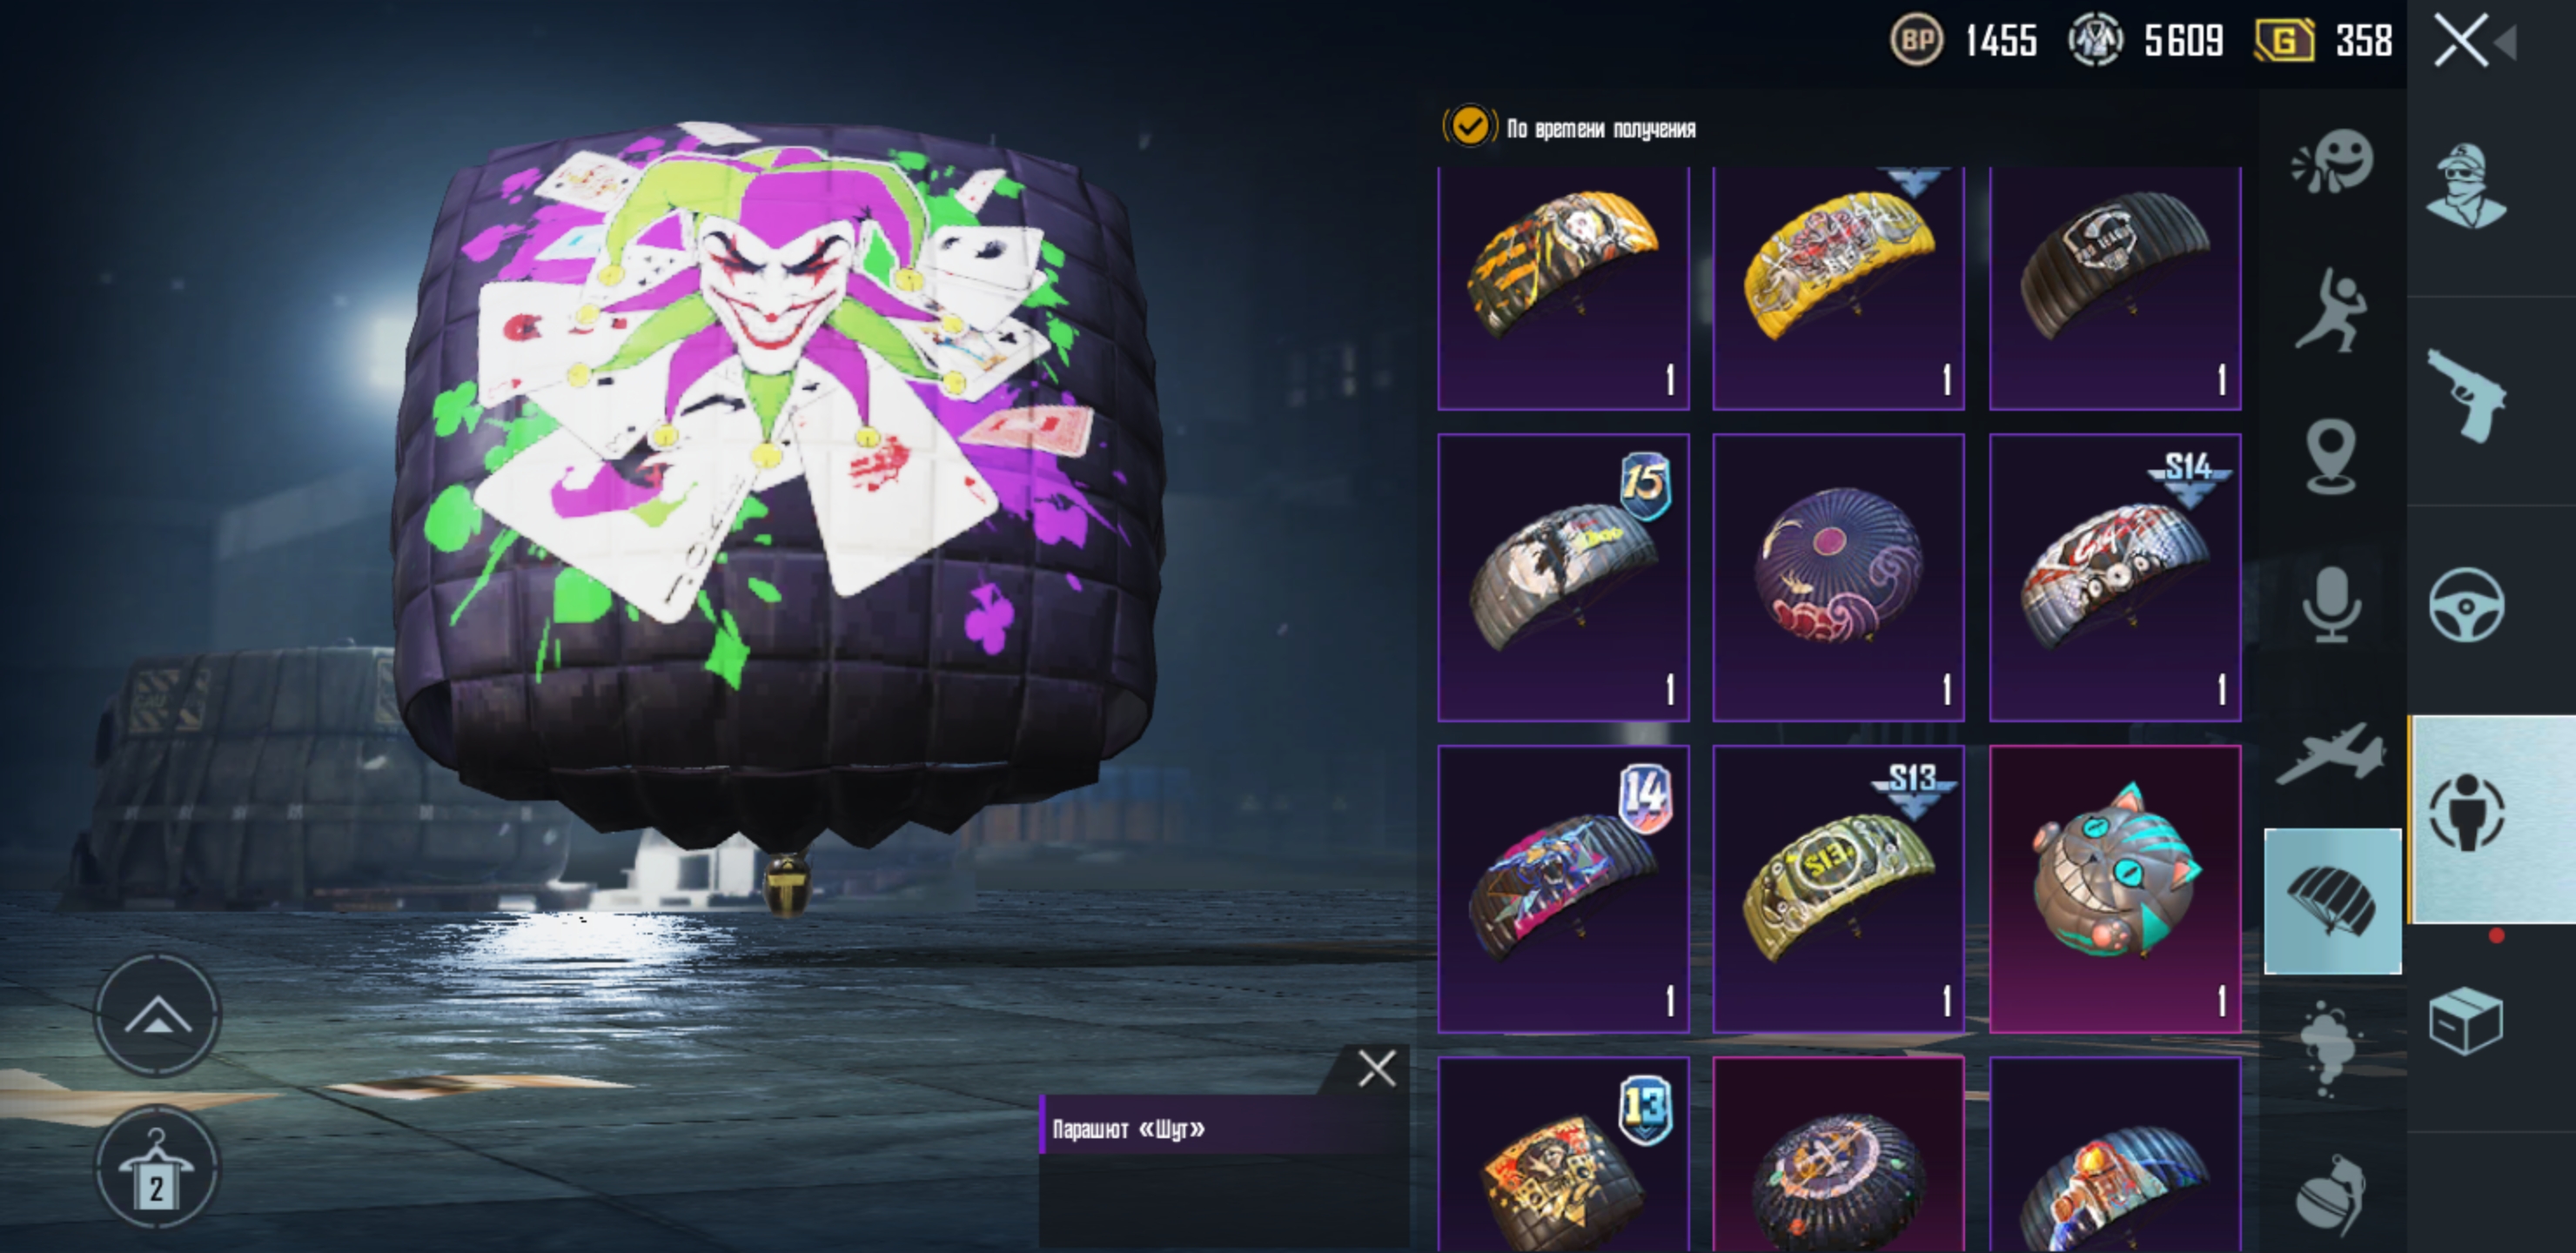
Task: Select the grenade skins category
Action: pos(2331,1195)
